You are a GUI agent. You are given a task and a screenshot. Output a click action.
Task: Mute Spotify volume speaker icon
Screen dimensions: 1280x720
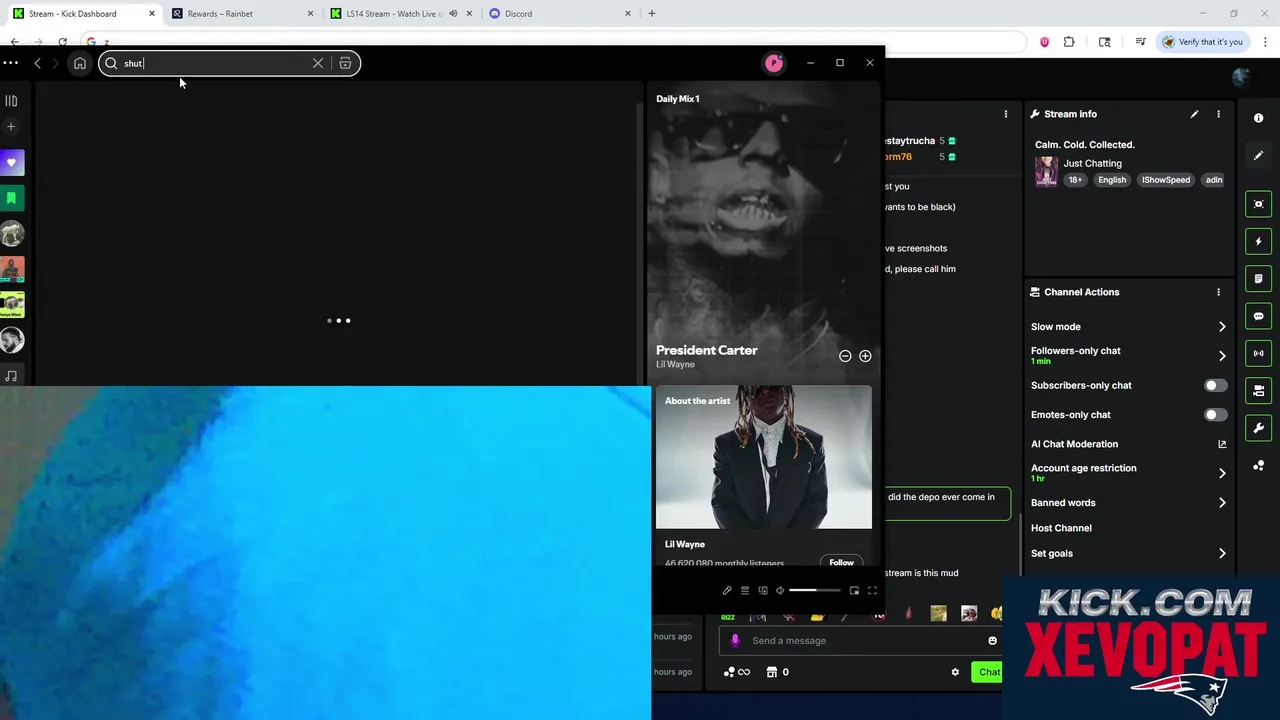780,590
